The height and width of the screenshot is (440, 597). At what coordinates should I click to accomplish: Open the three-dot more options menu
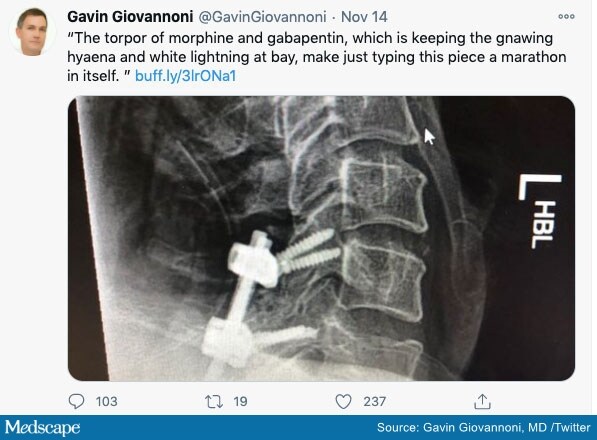tap(566, 16)
